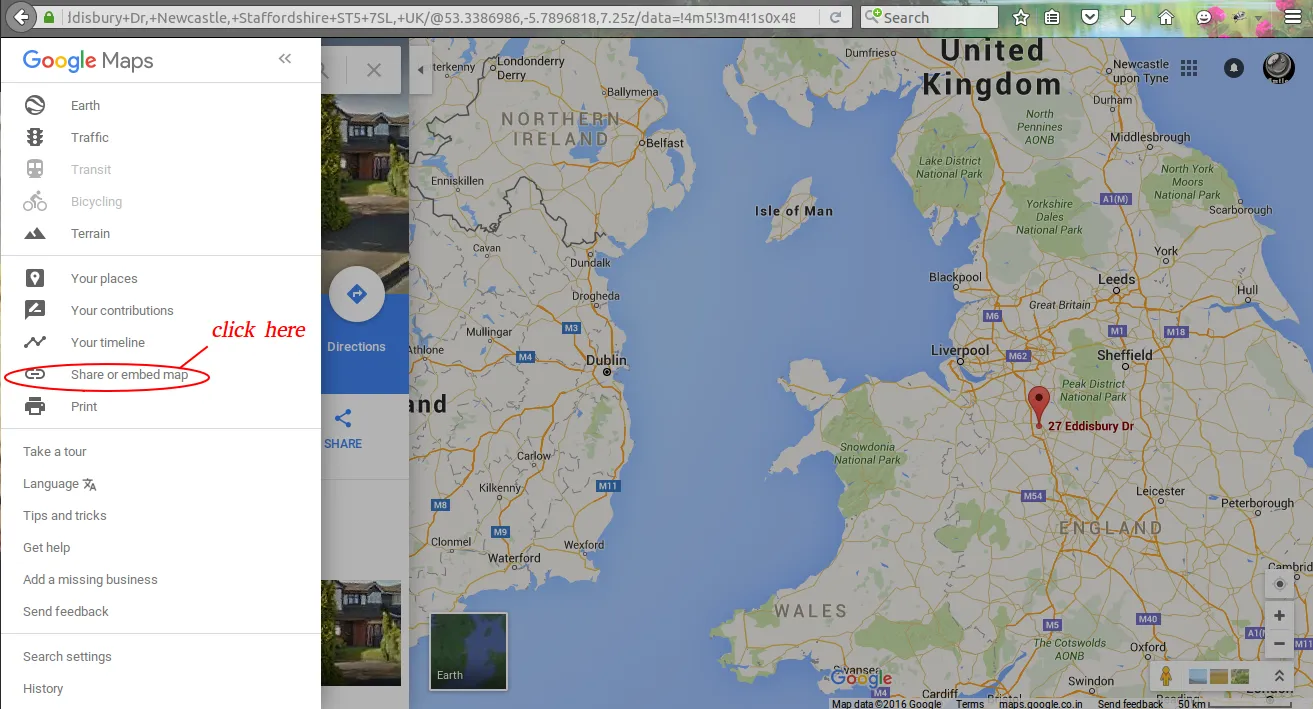Click the Terms link on map footer
Viewport: 1313px width, 709px height.
point(970,704)
